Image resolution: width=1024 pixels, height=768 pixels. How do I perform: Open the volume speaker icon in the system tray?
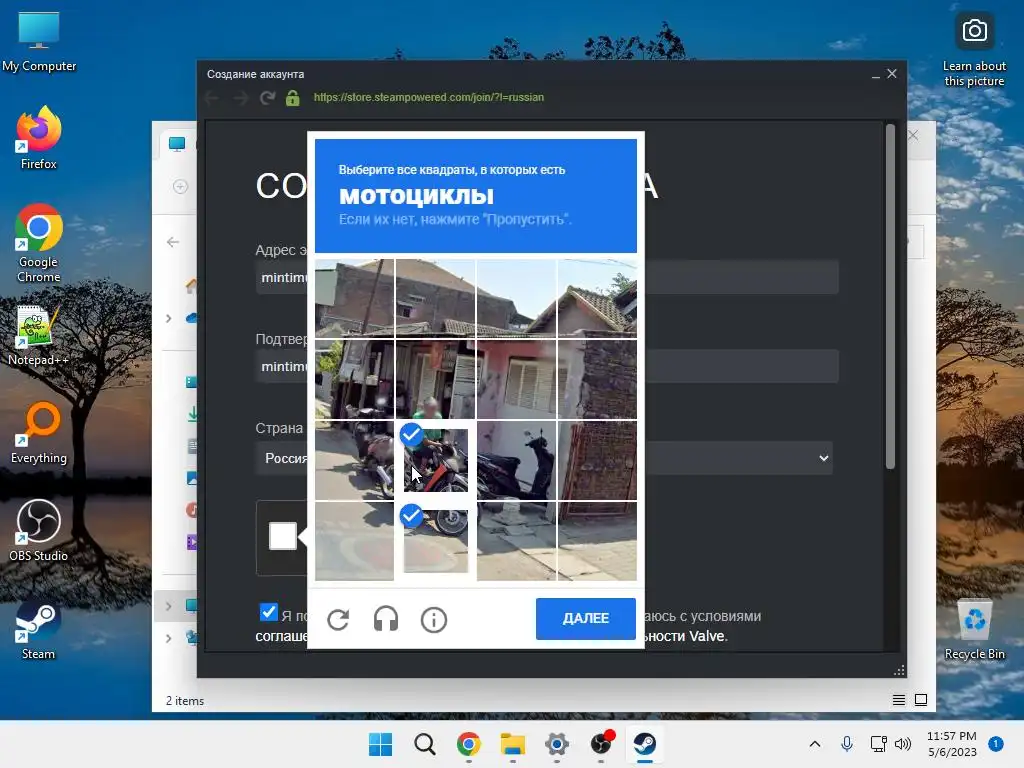[x=903, y=744]
